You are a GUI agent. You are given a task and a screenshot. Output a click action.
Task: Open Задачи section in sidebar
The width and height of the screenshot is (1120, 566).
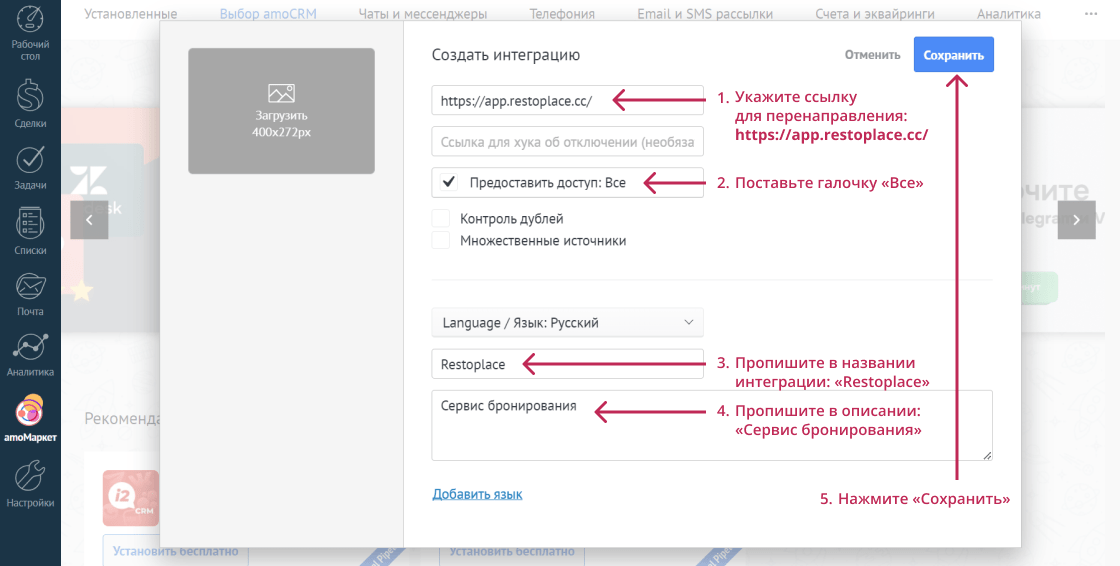[30, 167]
